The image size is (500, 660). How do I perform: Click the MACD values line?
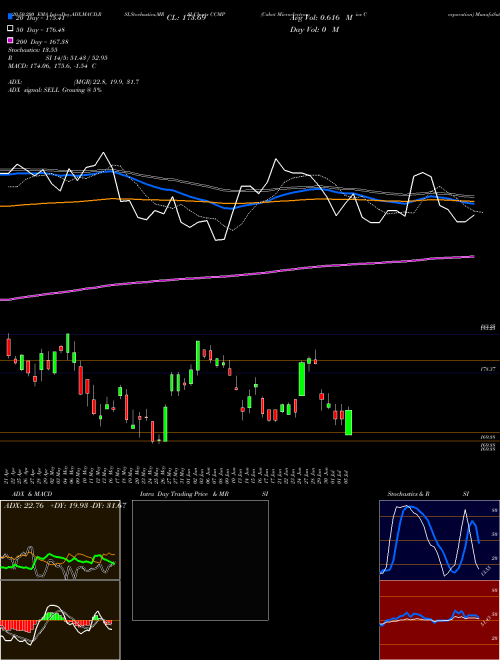click(x=52, y=66)
